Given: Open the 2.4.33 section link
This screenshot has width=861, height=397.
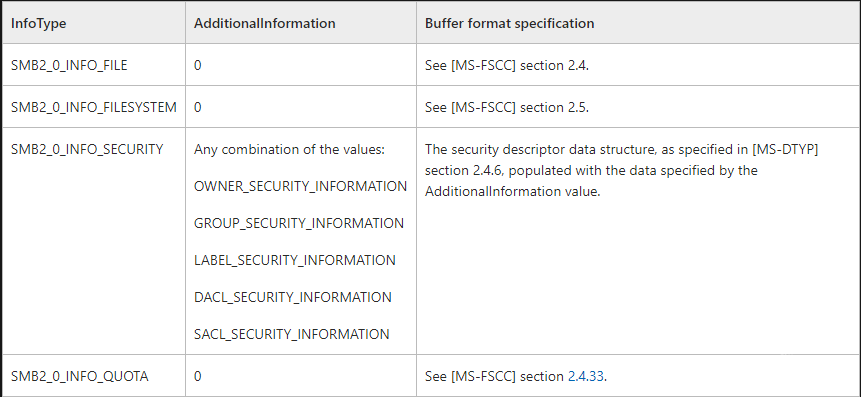Looking at the screenshot, I should [585, 376].
